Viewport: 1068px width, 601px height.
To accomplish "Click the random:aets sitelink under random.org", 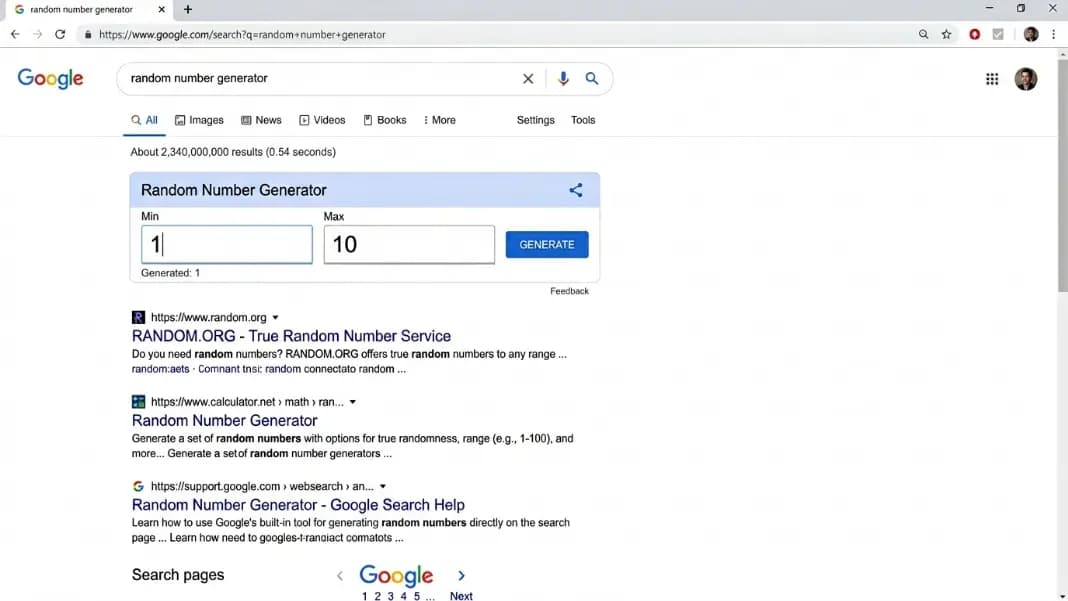I will tap(161, 369).
